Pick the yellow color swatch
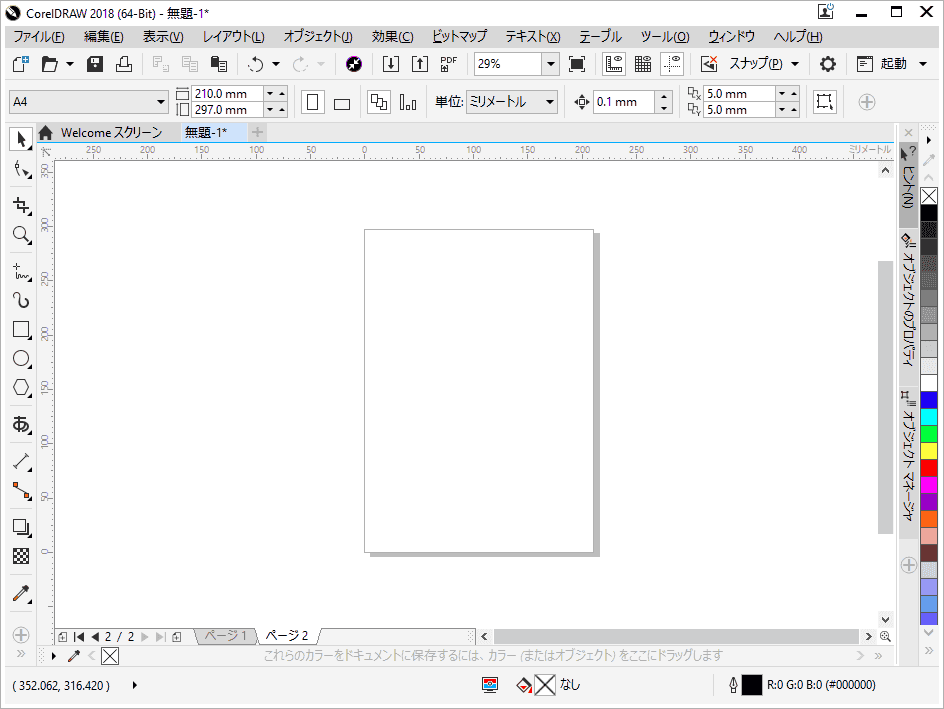Image resolution: width=944 pixels, height=709 pixels. pyautogui.click(x=929, y=451)
